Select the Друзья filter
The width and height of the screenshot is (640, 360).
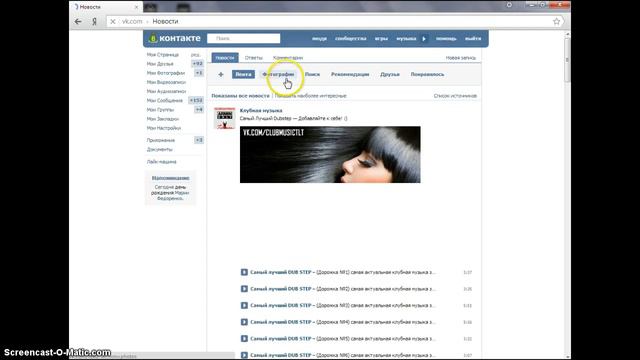pos(390,74)
